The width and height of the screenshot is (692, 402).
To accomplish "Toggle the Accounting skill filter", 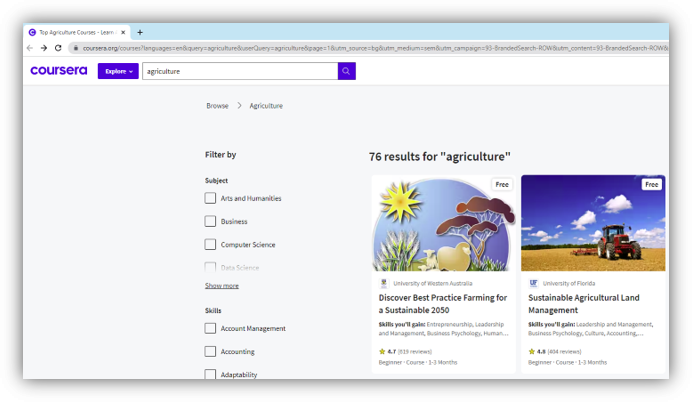I will (210, 351).
